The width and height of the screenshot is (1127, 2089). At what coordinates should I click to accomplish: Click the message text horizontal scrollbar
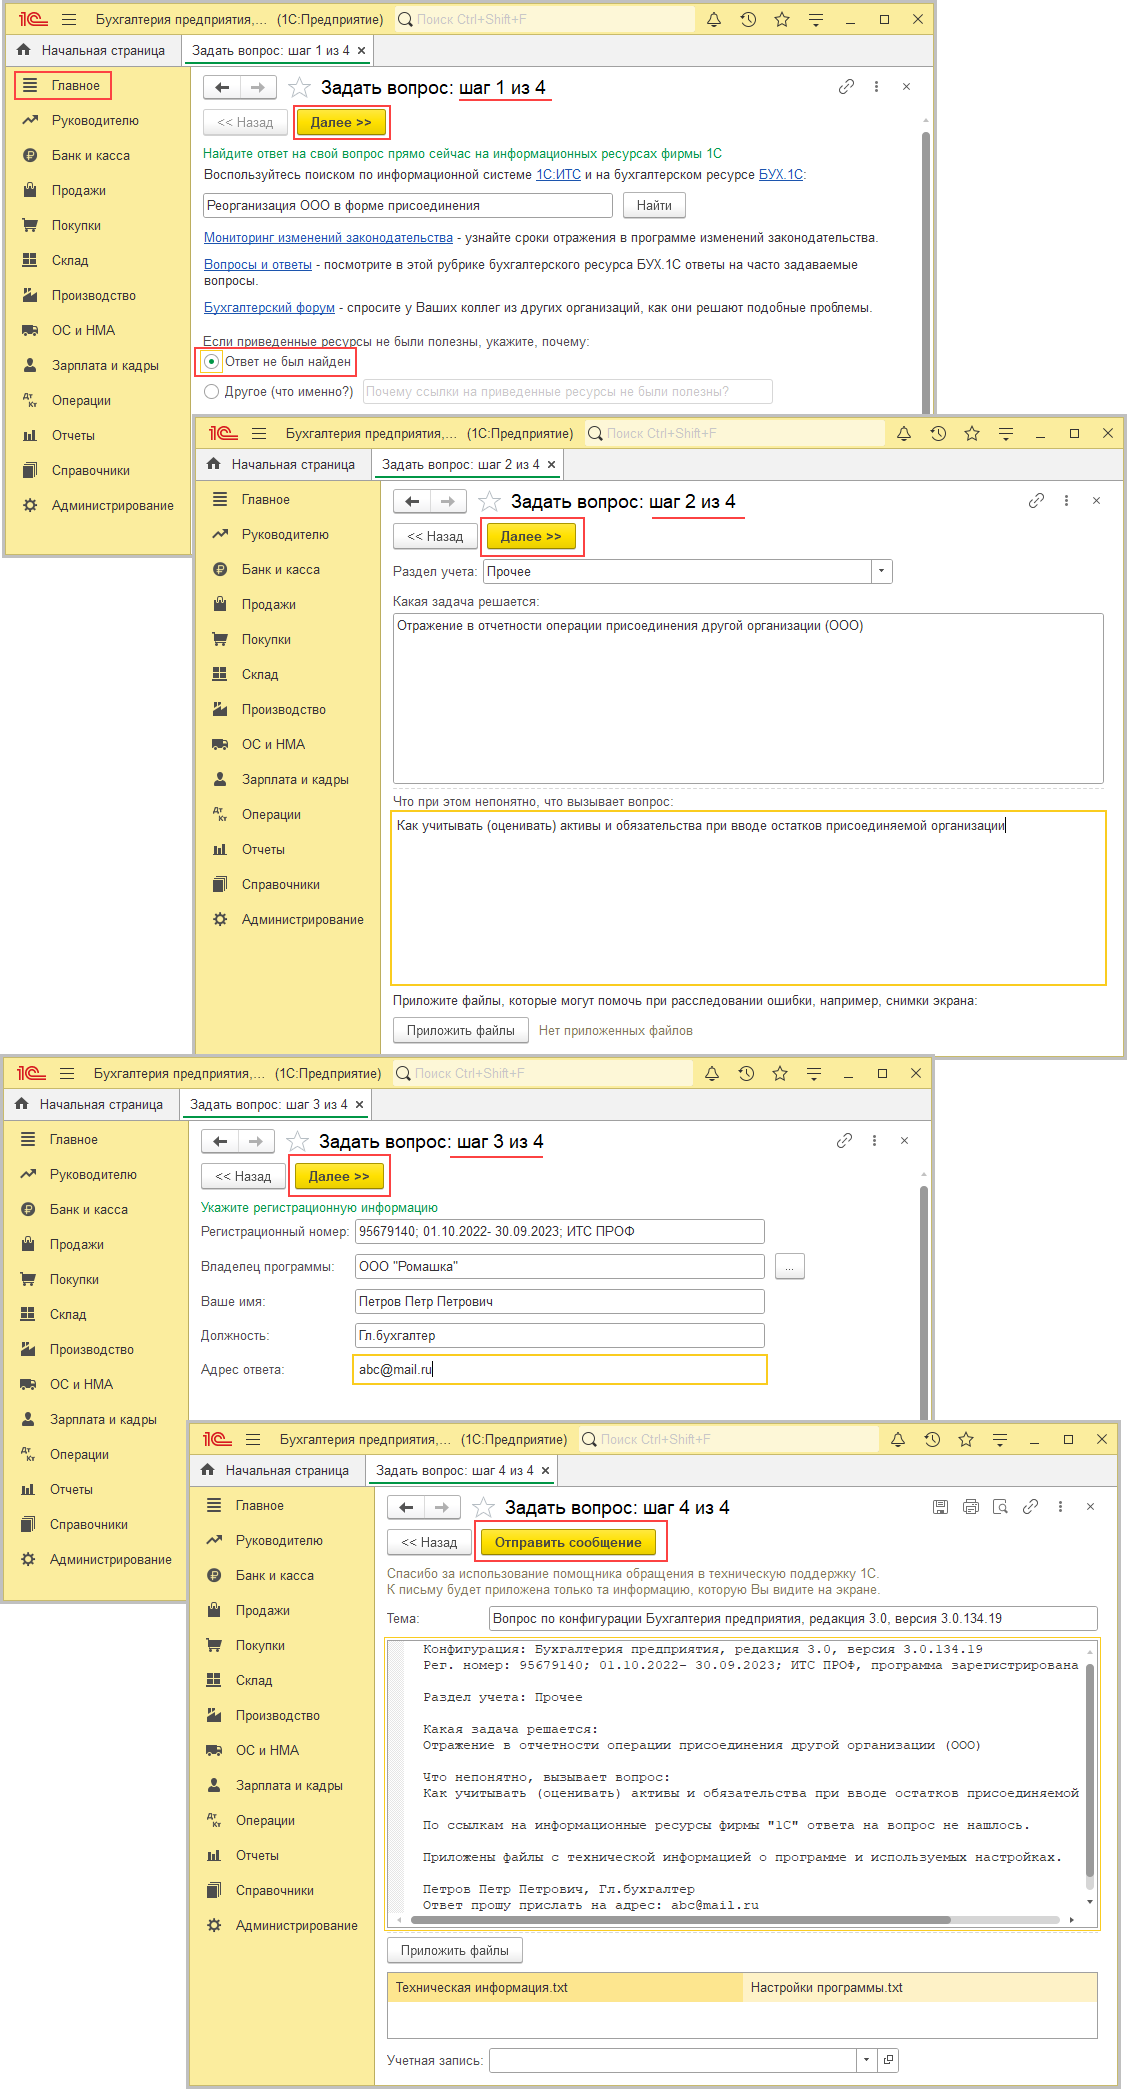[x=735, y=1920]
